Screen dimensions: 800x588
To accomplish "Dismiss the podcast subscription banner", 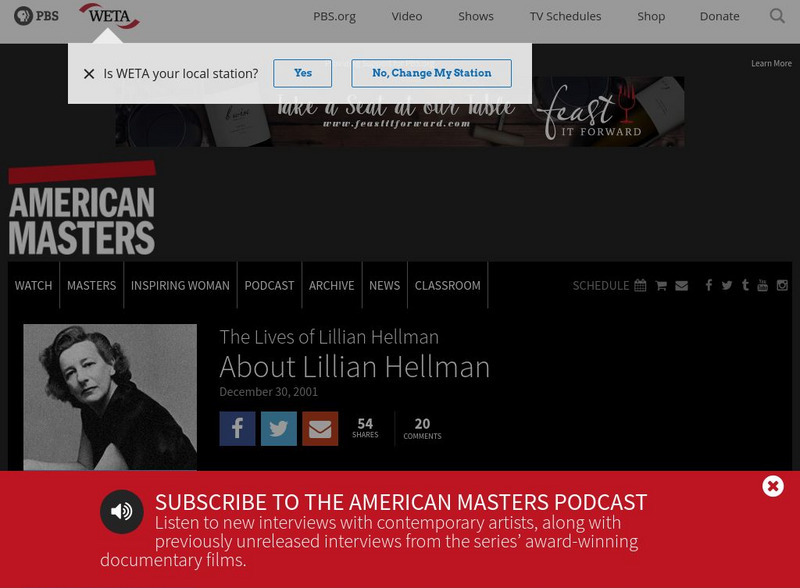I will tap(772, 486).
